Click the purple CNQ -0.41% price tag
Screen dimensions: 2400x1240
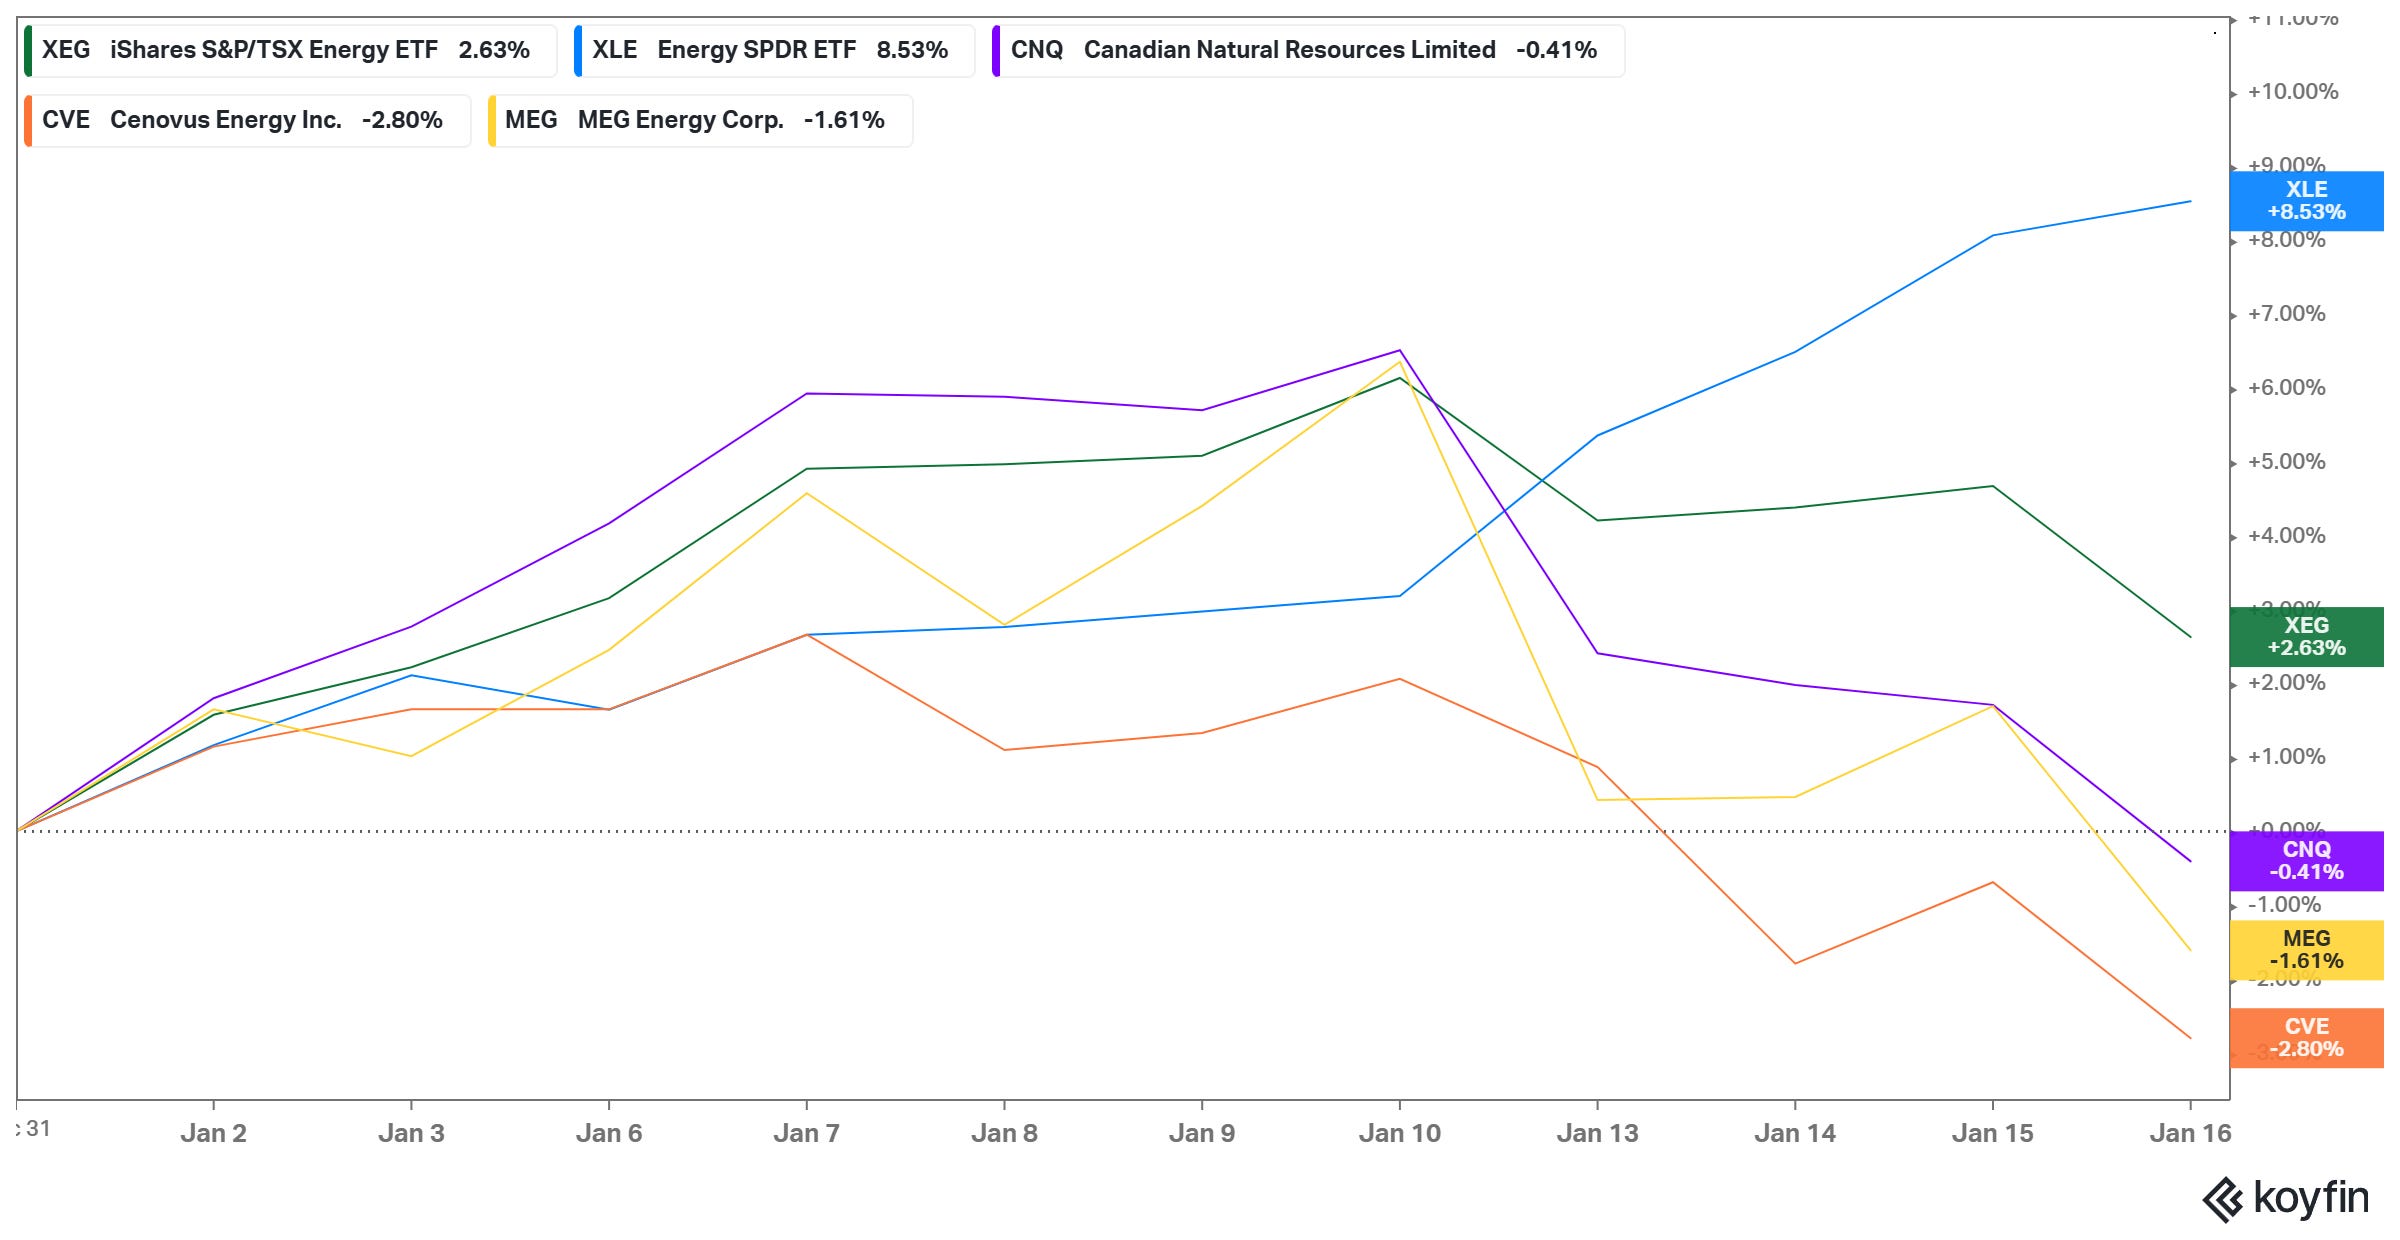[x=2306, y=861]
